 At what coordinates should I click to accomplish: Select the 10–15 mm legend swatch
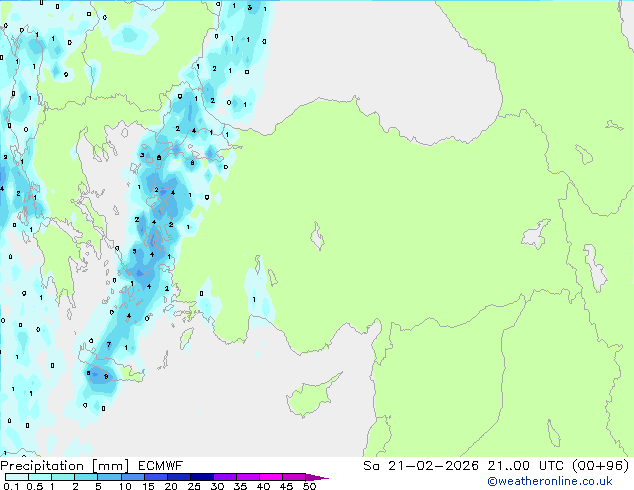132,477
